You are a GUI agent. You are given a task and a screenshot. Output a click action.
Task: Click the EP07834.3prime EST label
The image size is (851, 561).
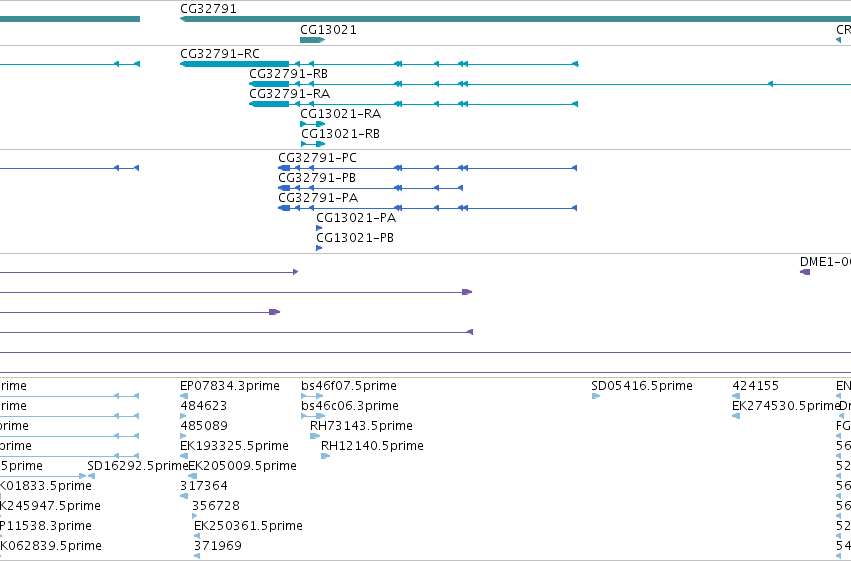(230, 386)
